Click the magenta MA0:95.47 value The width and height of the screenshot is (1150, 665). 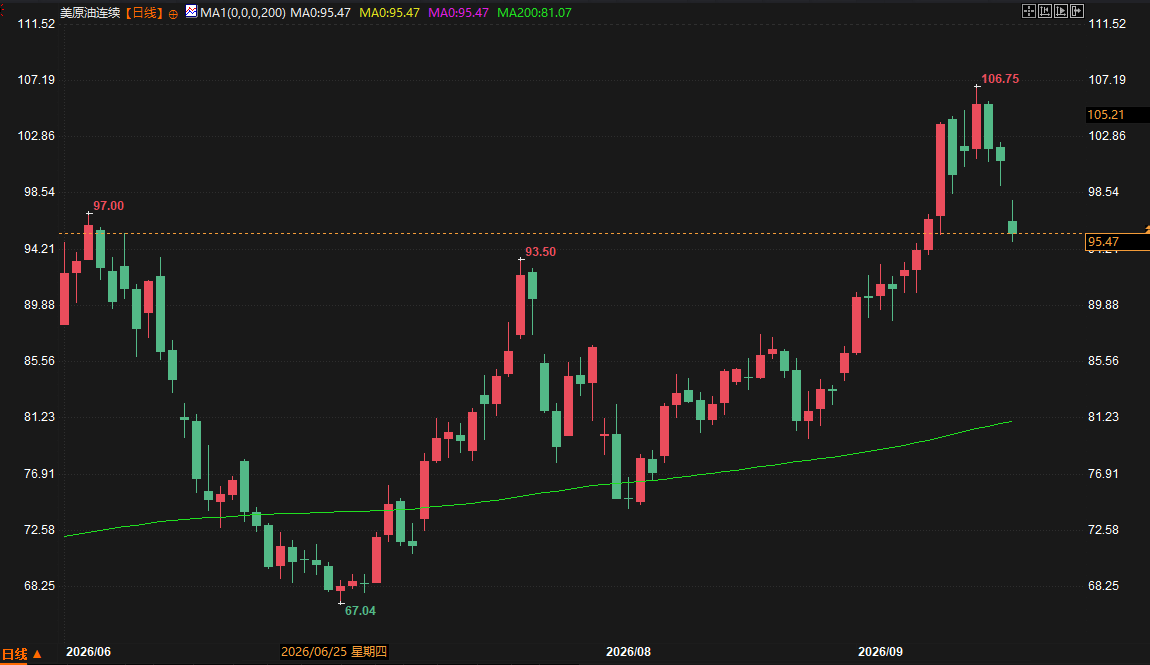point(458,12)
